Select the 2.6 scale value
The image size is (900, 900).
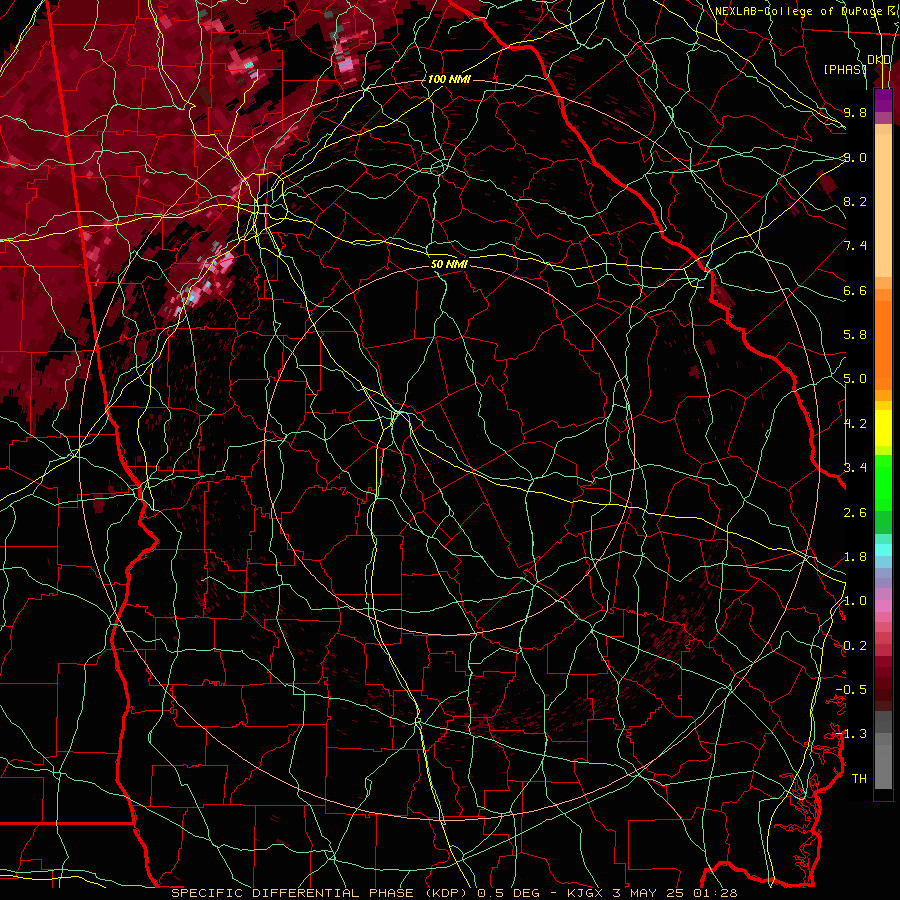click(x=855, y=513)
